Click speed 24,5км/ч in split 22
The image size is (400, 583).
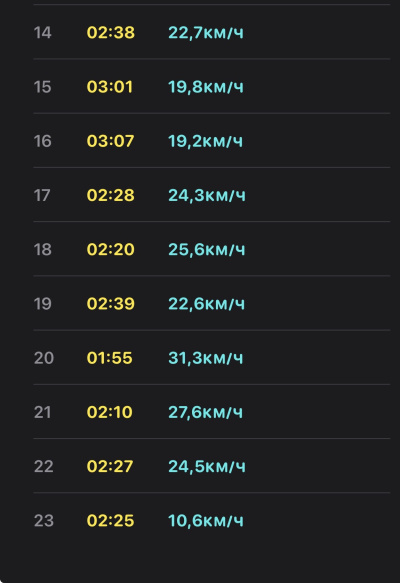(207, 467)
